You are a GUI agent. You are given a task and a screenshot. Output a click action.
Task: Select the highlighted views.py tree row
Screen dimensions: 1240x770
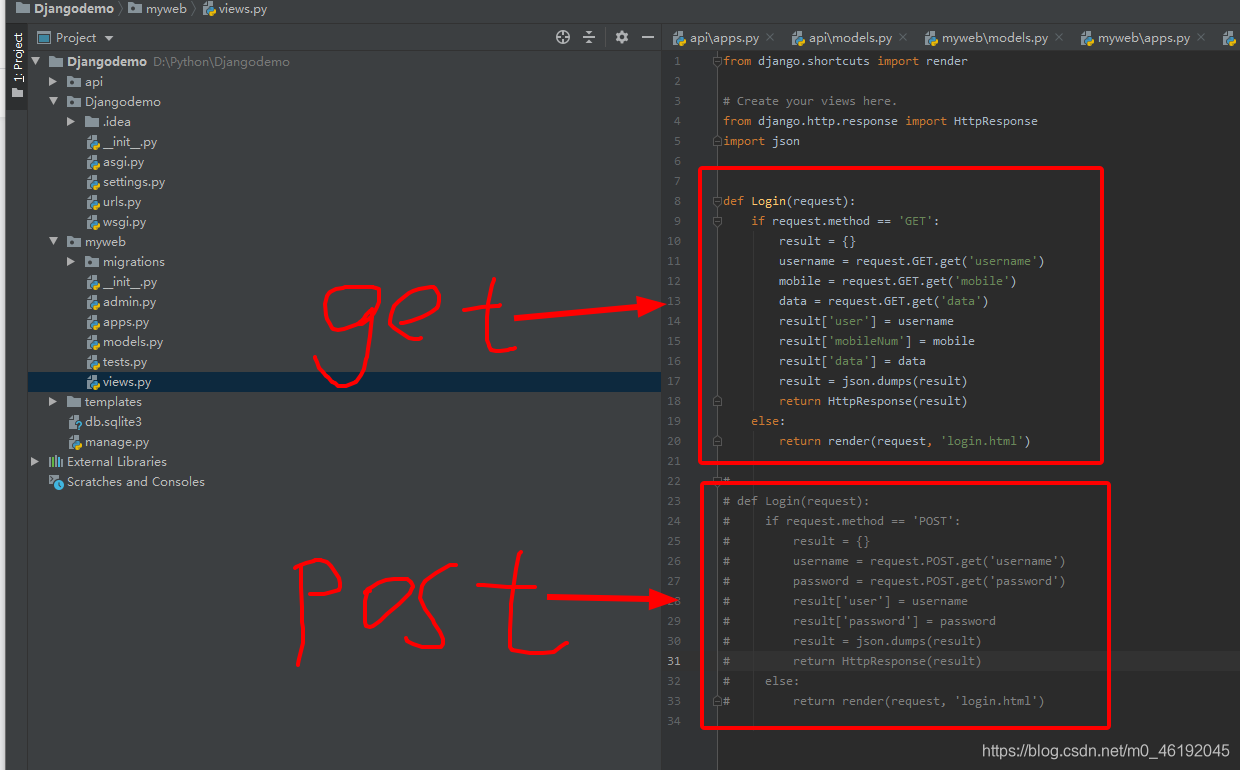(x=344, y=382)
